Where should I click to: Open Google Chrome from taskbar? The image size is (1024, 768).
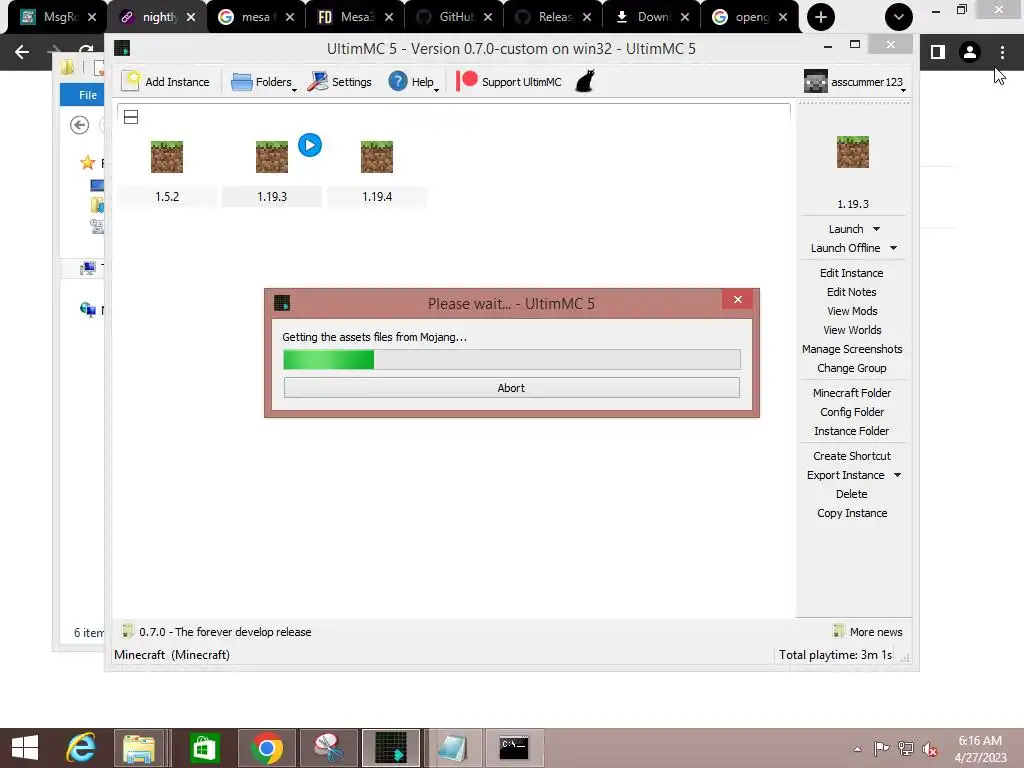click(266, 748)
